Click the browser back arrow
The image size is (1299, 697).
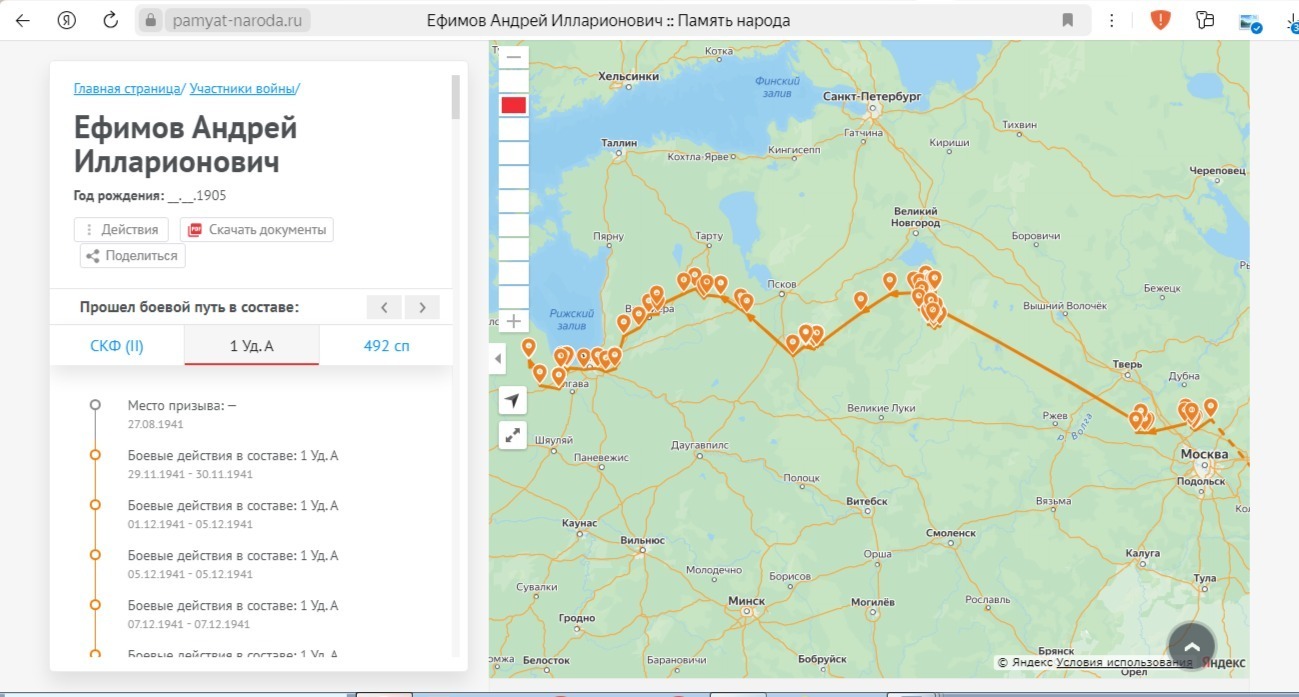point(22,20)
